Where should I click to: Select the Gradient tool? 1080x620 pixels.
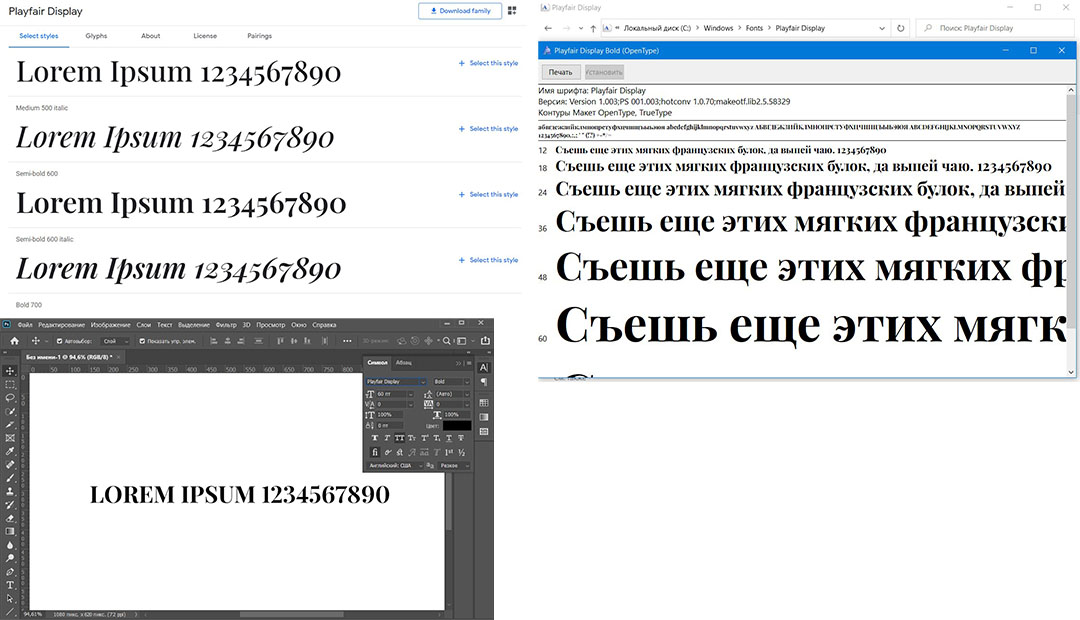tap(10, 531)
